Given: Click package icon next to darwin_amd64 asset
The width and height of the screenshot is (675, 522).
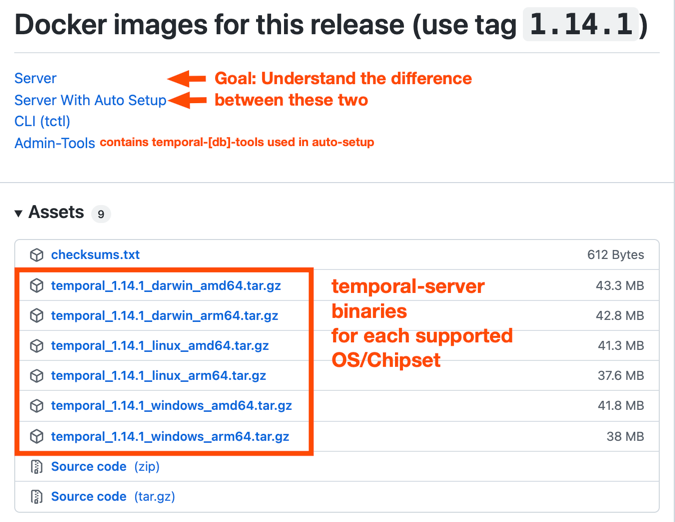Looking at the screenshot, I should (x=37, y=286).
